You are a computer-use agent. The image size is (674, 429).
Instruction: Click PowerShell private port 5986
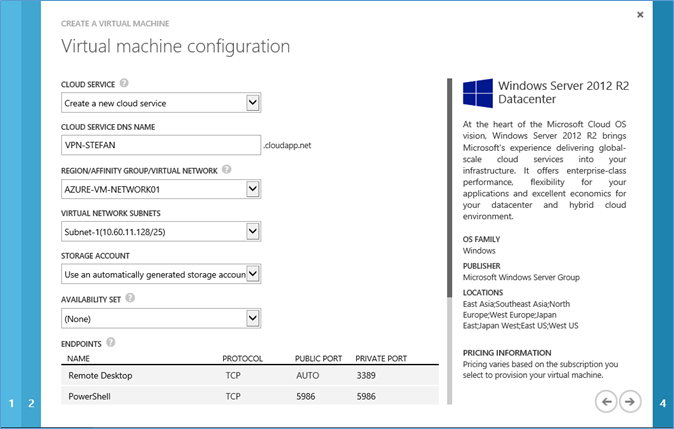[x=366, y=396]
